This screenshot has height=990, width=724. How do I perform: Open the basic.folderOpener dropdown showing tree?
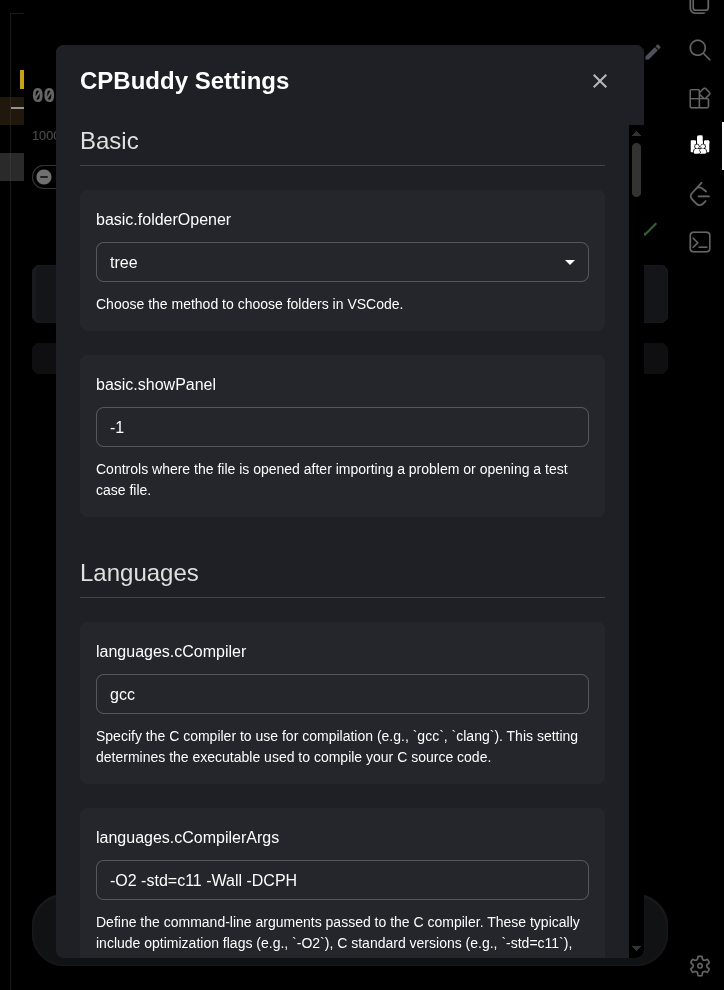pyautogui.click(x=342, y=262)
